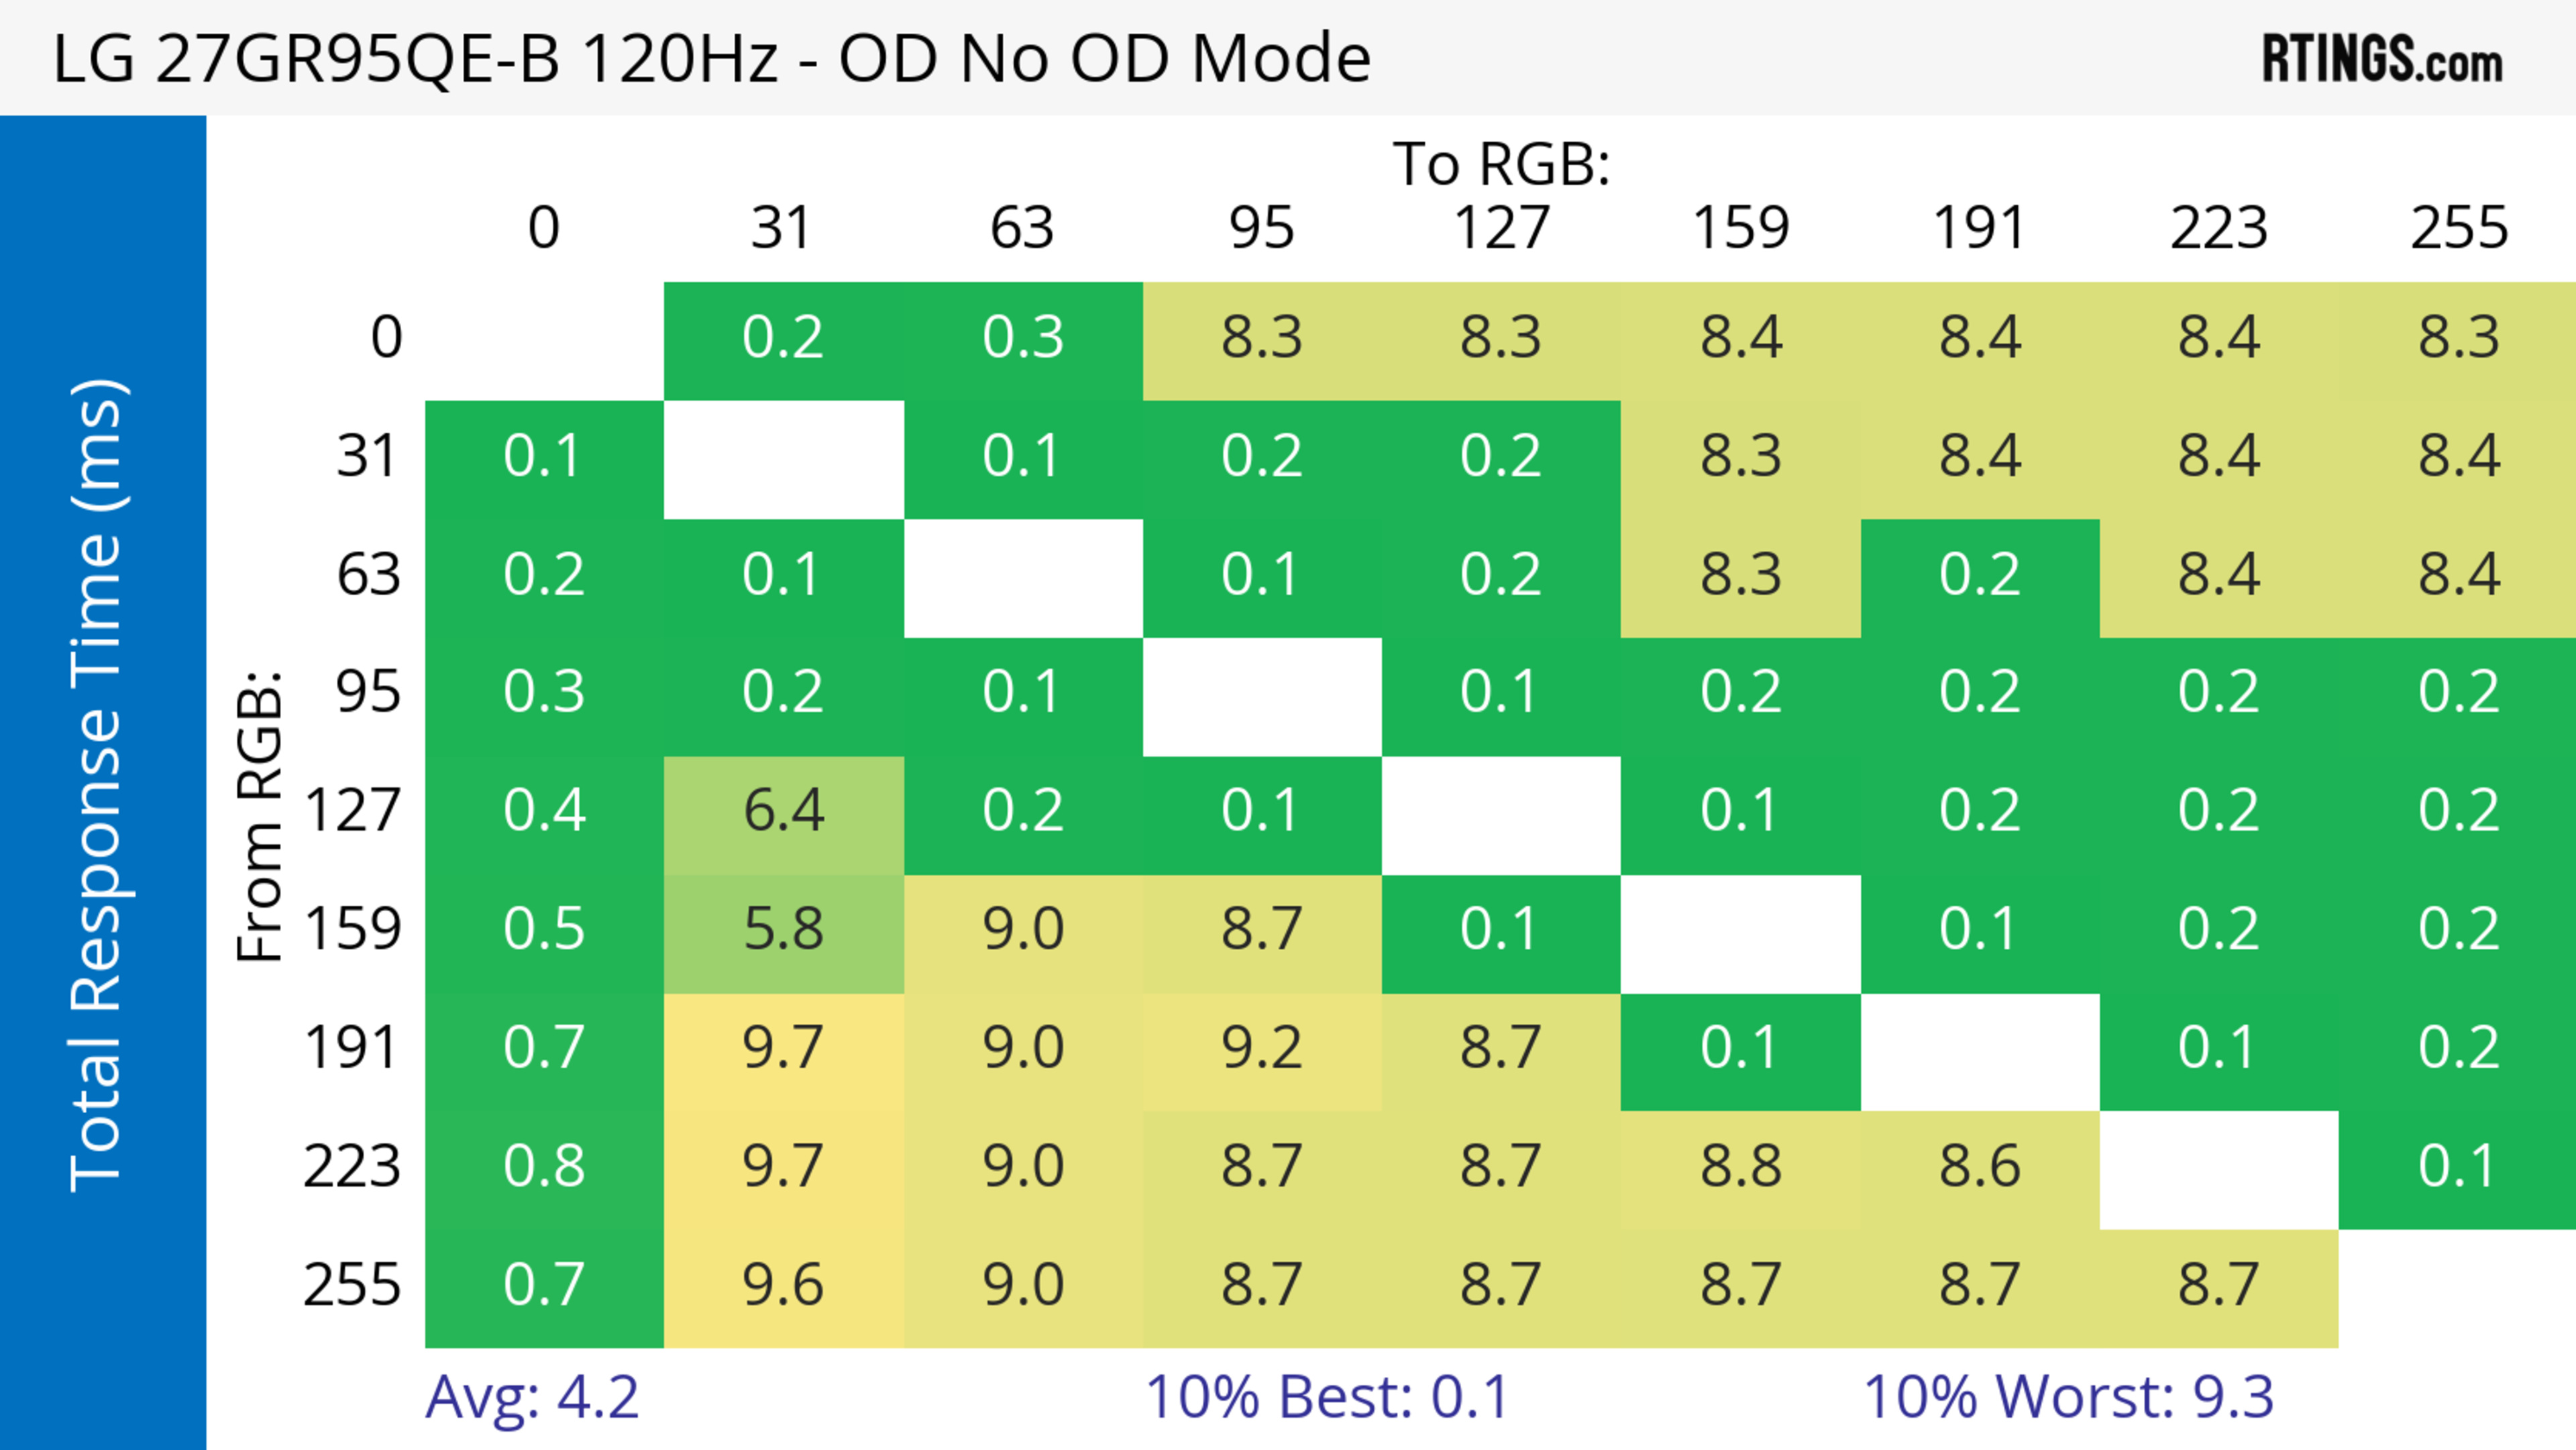The height and width of the screenshot is (1450, 2576).
Task: Click the Avg: 4.2 summary text
Action: point(532,1397)
